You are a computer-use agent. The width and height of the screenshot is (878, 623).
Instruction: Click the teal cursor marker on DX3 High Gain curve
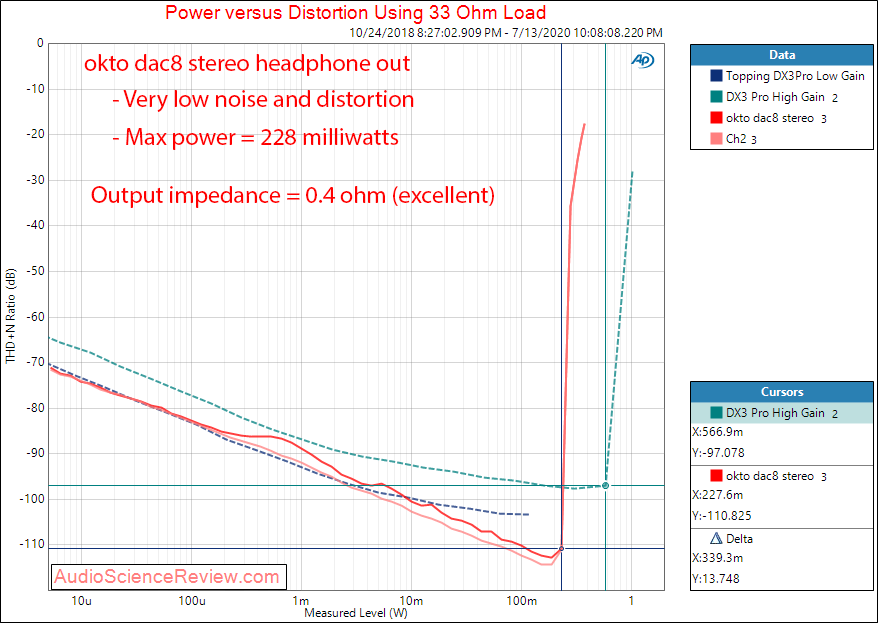click(x=605, y=486)
